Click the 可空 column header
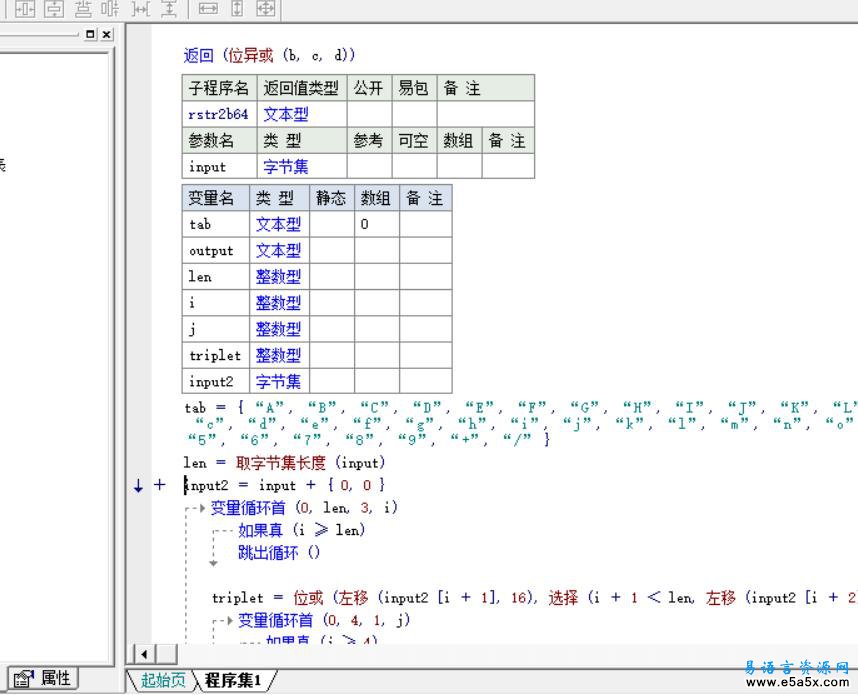The height and width of the screenshot is (695, 858). (x=414, y=141)
